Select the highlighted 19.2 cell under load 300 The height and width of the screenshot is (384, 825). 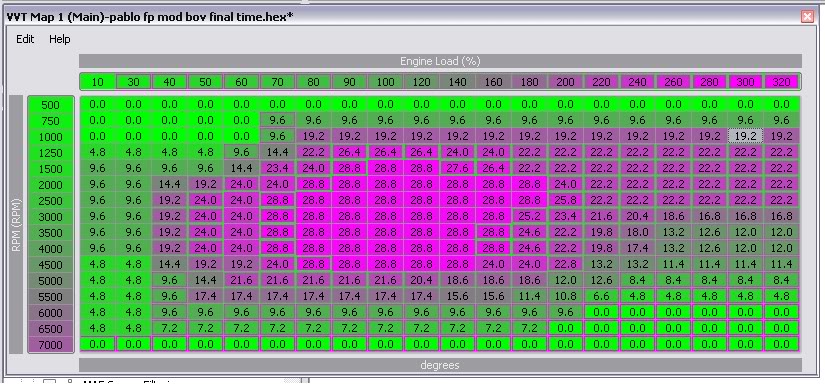(745, 136)
